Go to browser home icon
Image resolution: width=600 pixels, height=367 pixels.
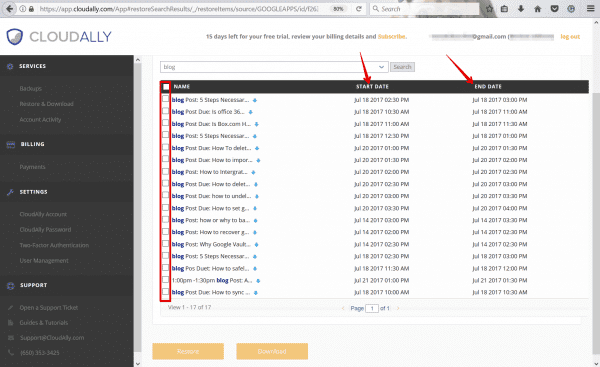pos(537,9)
